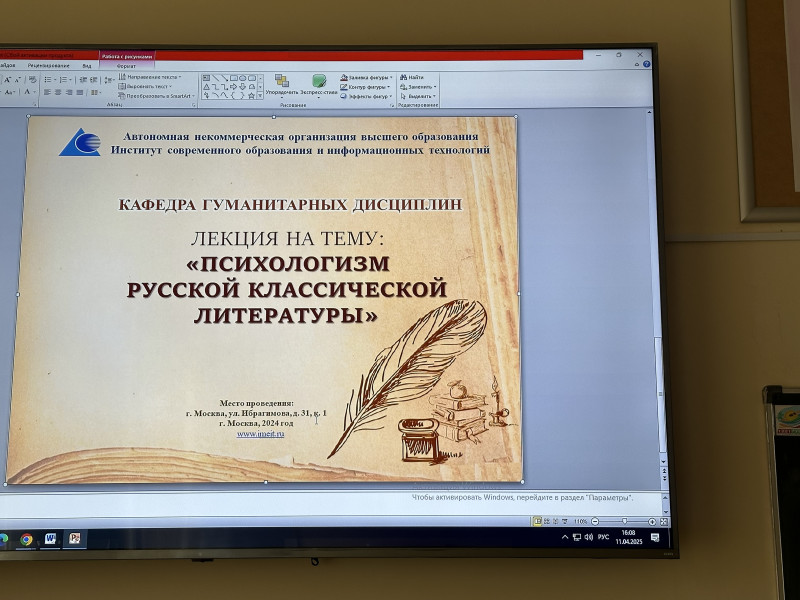The width and height of the screenshot is (800, 600).
Task: Open the notification center in the tray
Action: coord(655,537)
